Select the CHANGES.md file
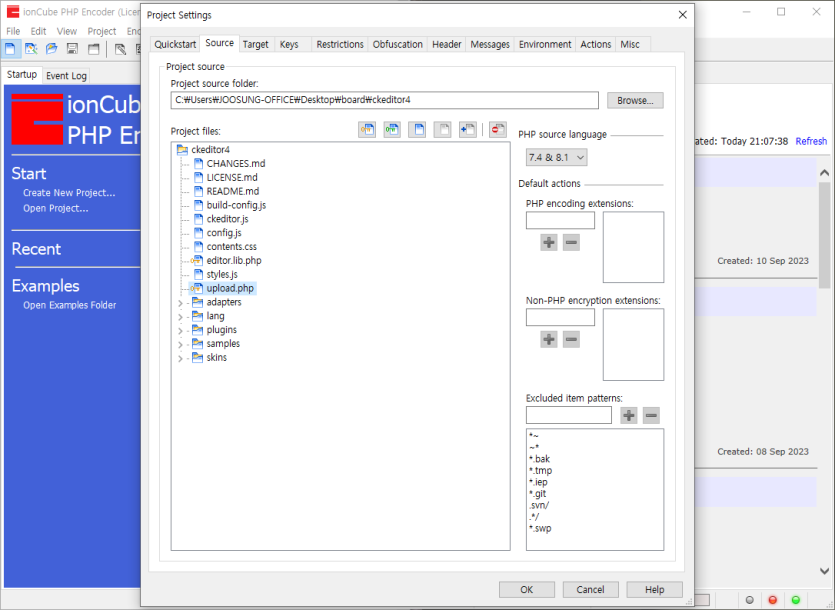This screenshot has width=835, height=610. tap(236, 164)
